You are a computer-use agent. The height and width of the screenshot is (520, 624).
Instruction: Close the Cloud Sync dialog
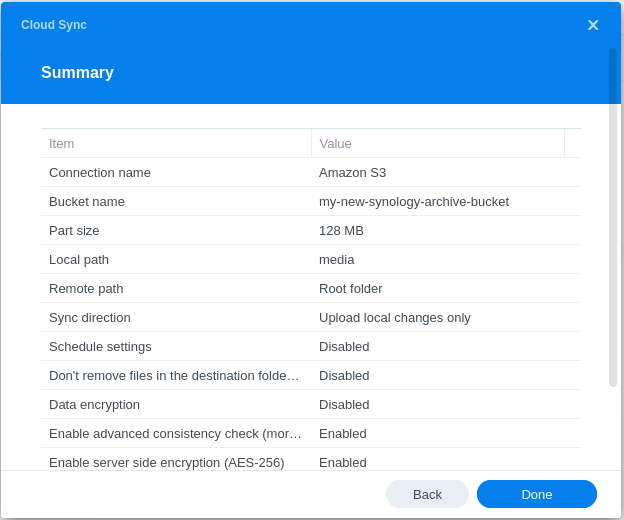click(x=593, y=25)
